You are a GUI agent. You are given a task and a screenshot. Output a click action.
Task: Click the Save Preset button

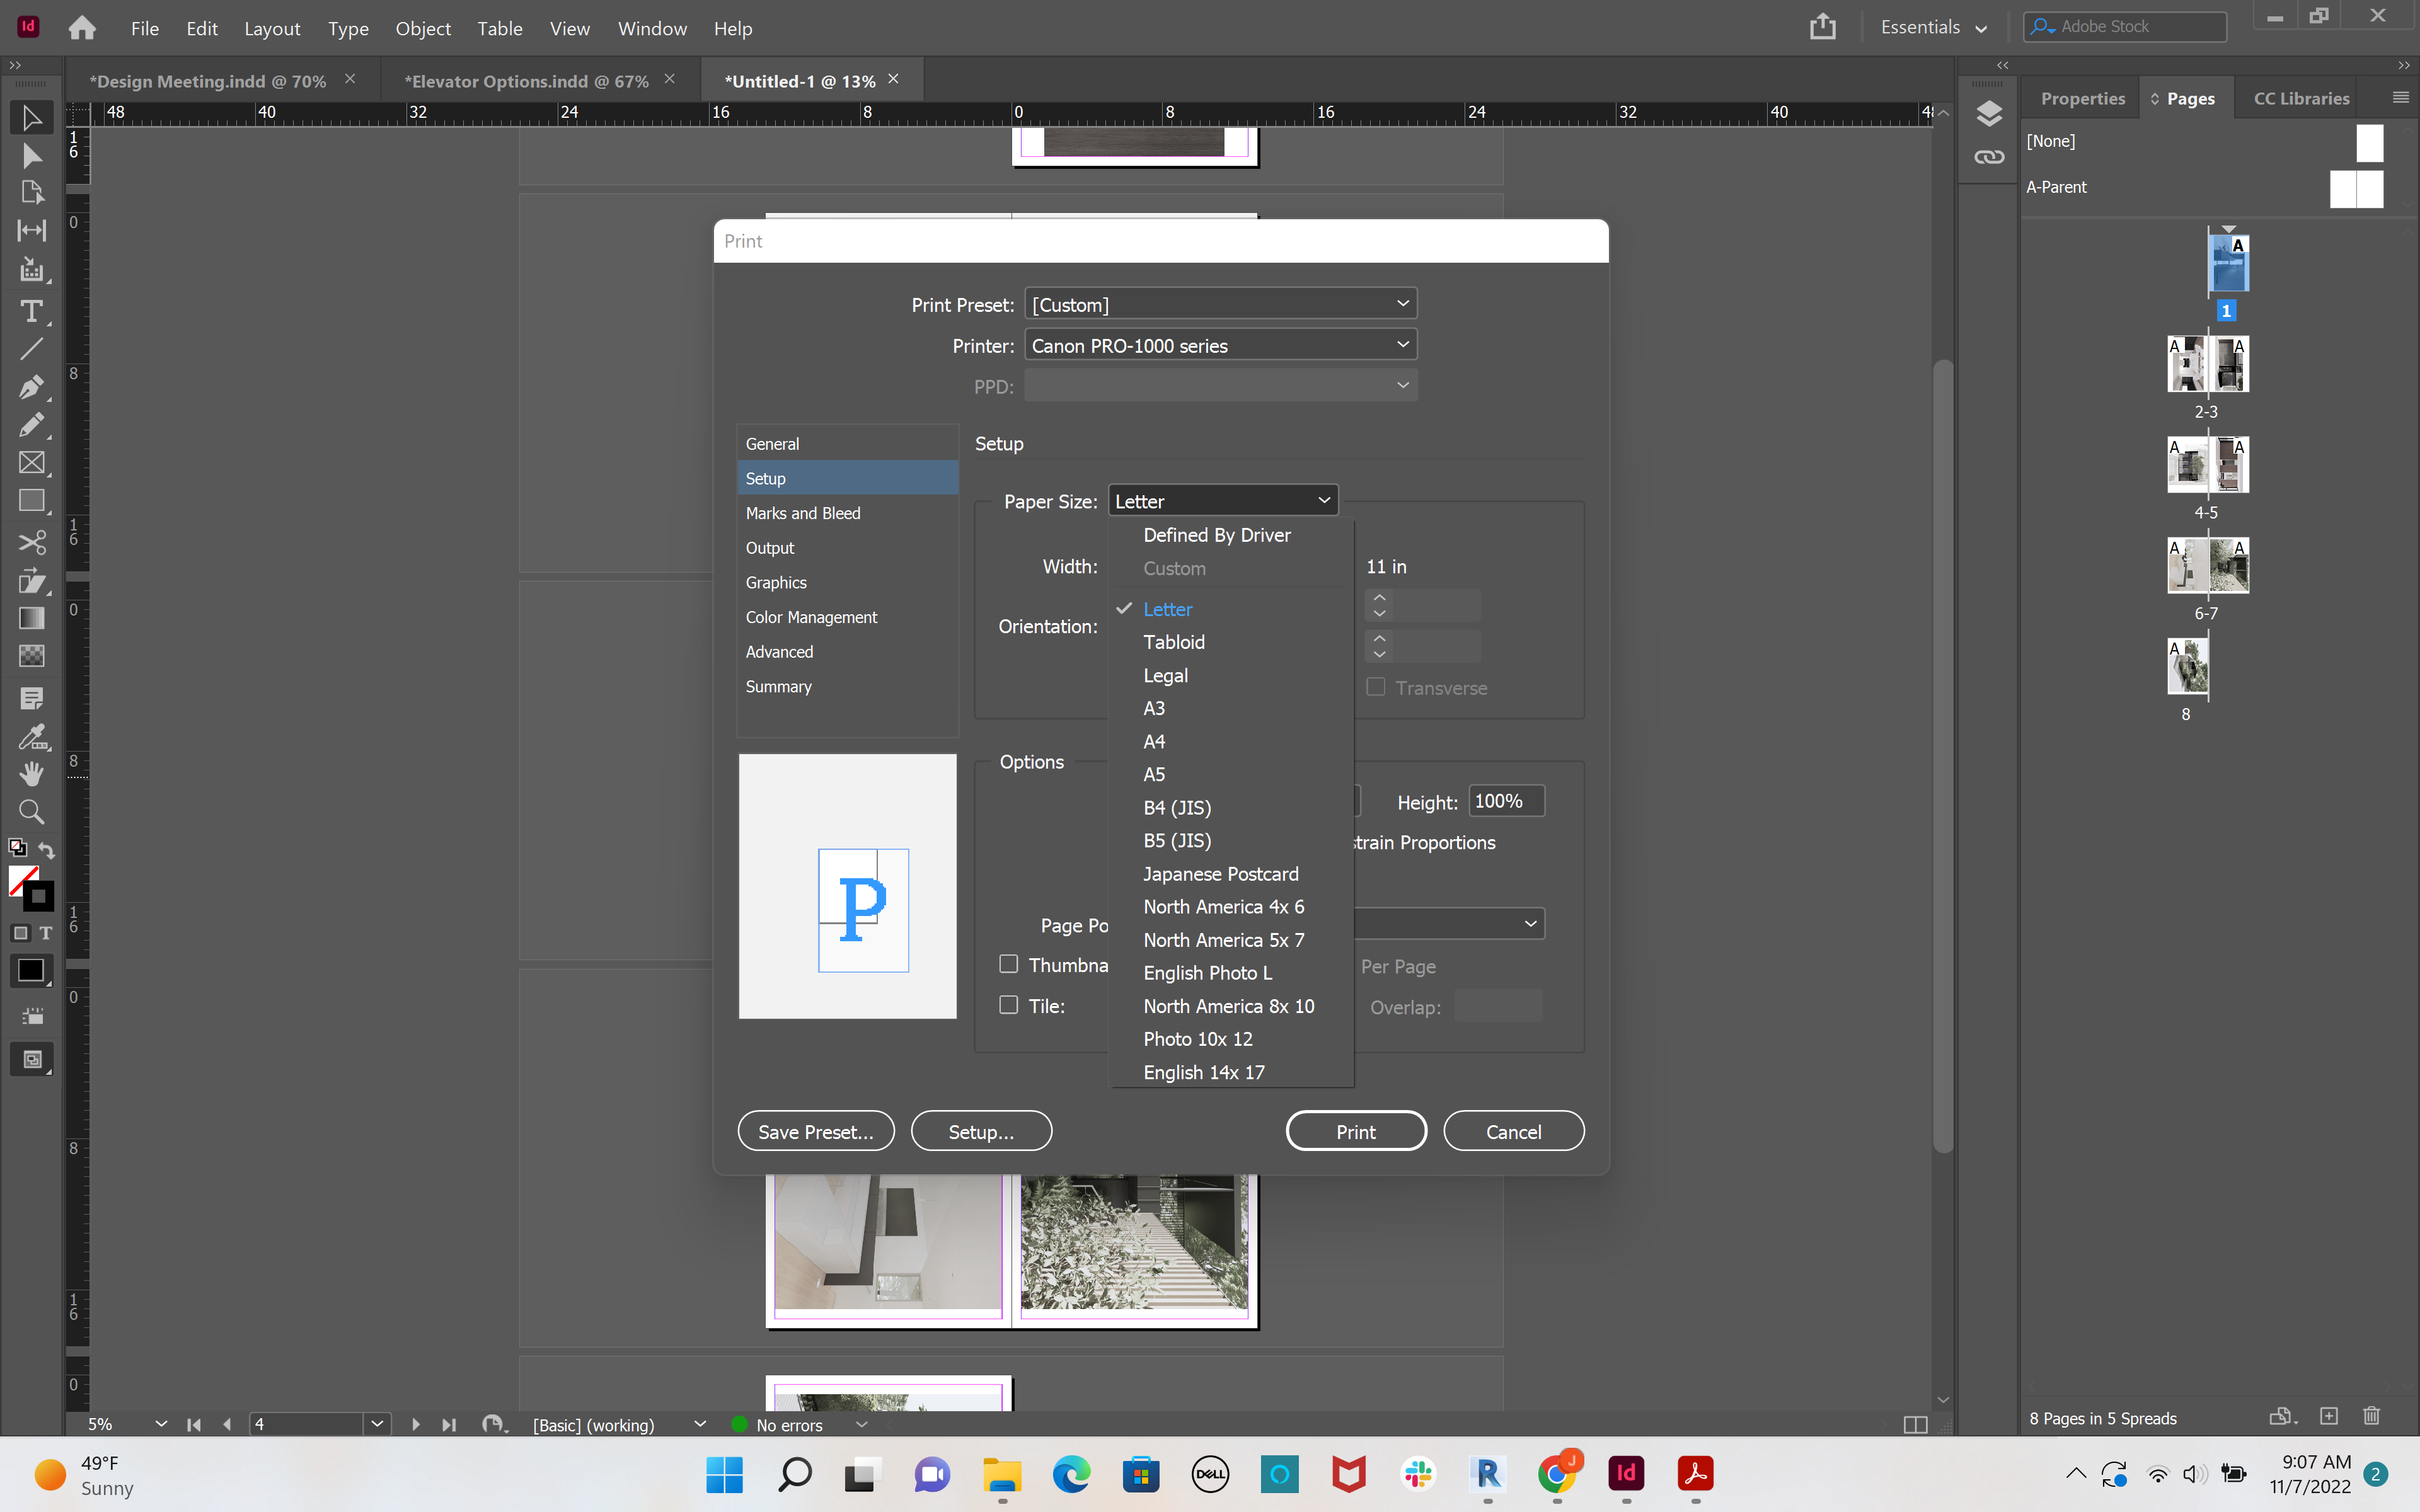click(815, 1130)
